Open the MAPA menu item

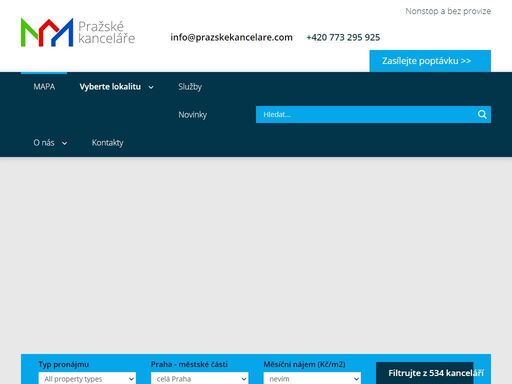(44, 87)
